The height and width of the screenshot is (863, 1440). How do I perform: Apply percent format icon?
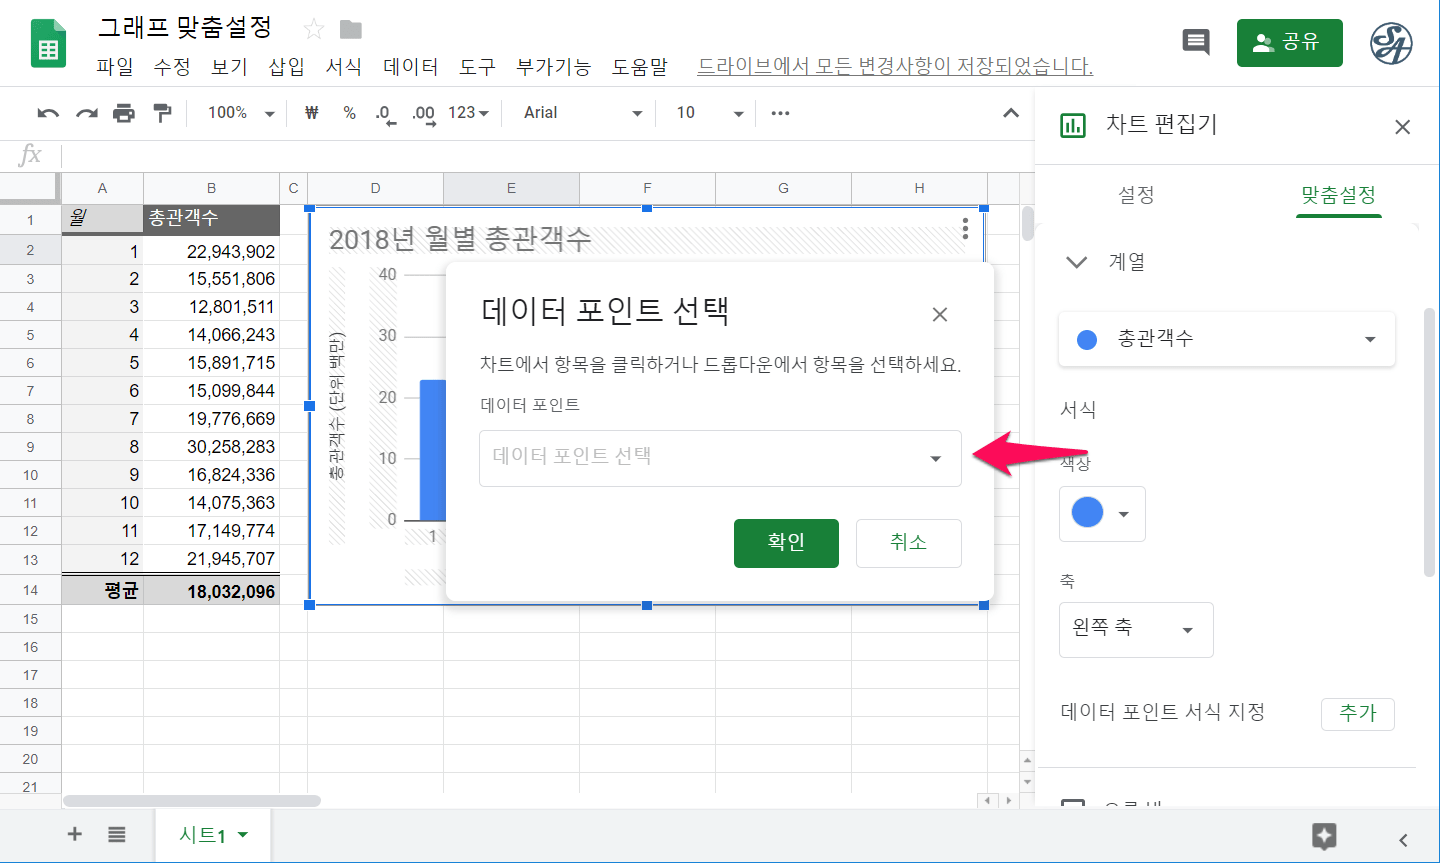coord(348,113)
